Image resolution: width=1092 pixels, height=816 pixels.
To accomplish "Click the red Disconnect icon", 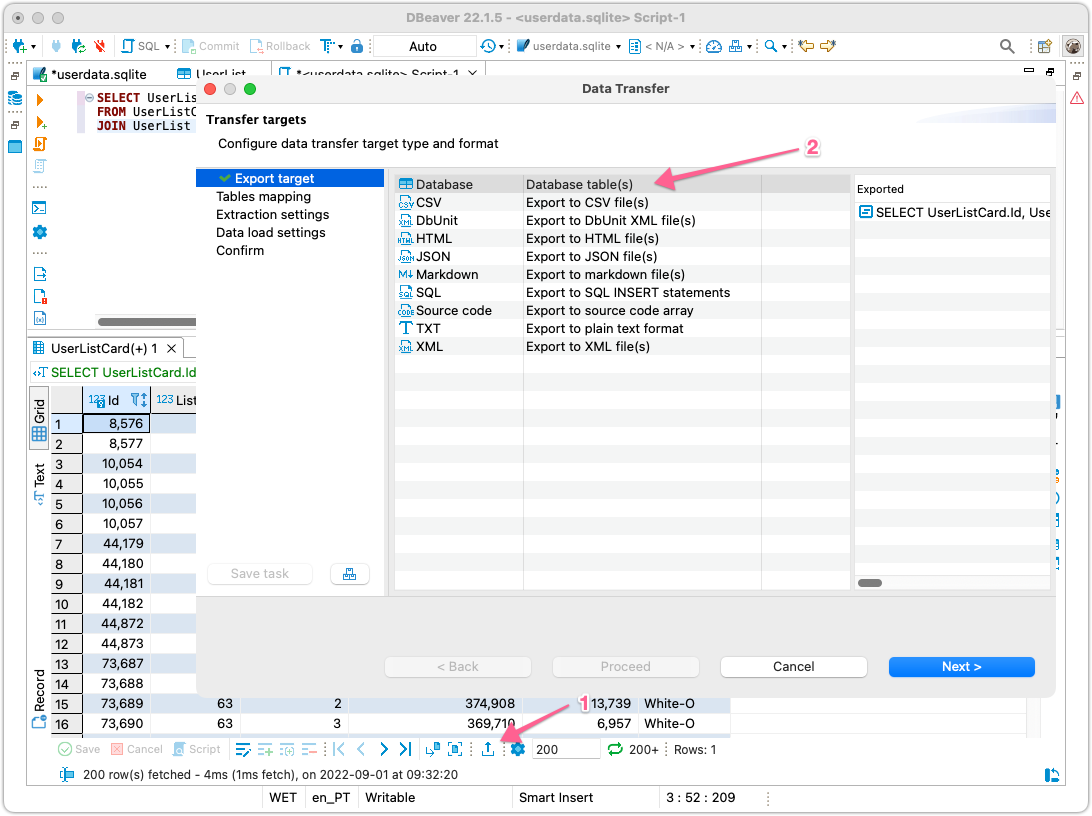I will pos(100,46).
